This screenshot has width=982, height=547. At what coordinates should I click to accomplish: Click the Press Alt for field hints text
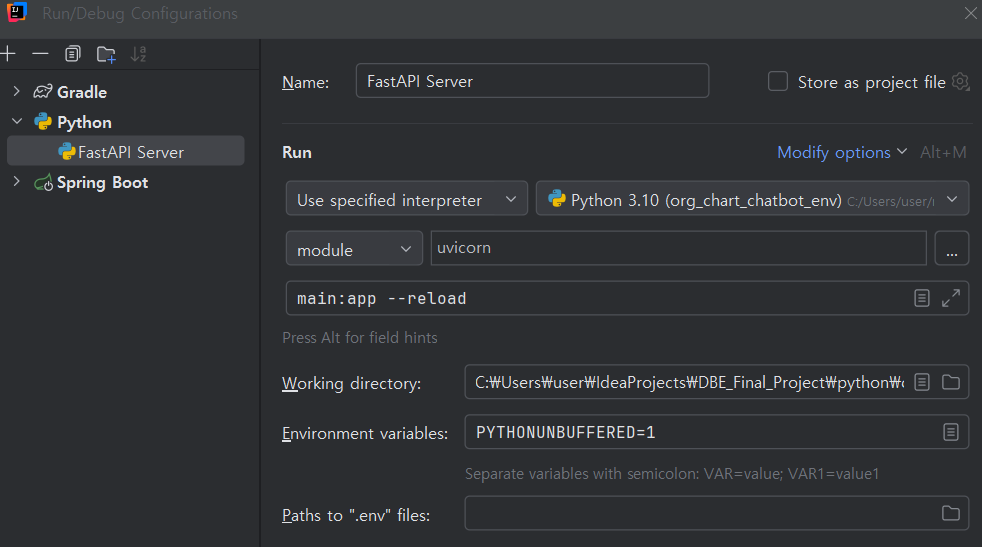(359, 338)
